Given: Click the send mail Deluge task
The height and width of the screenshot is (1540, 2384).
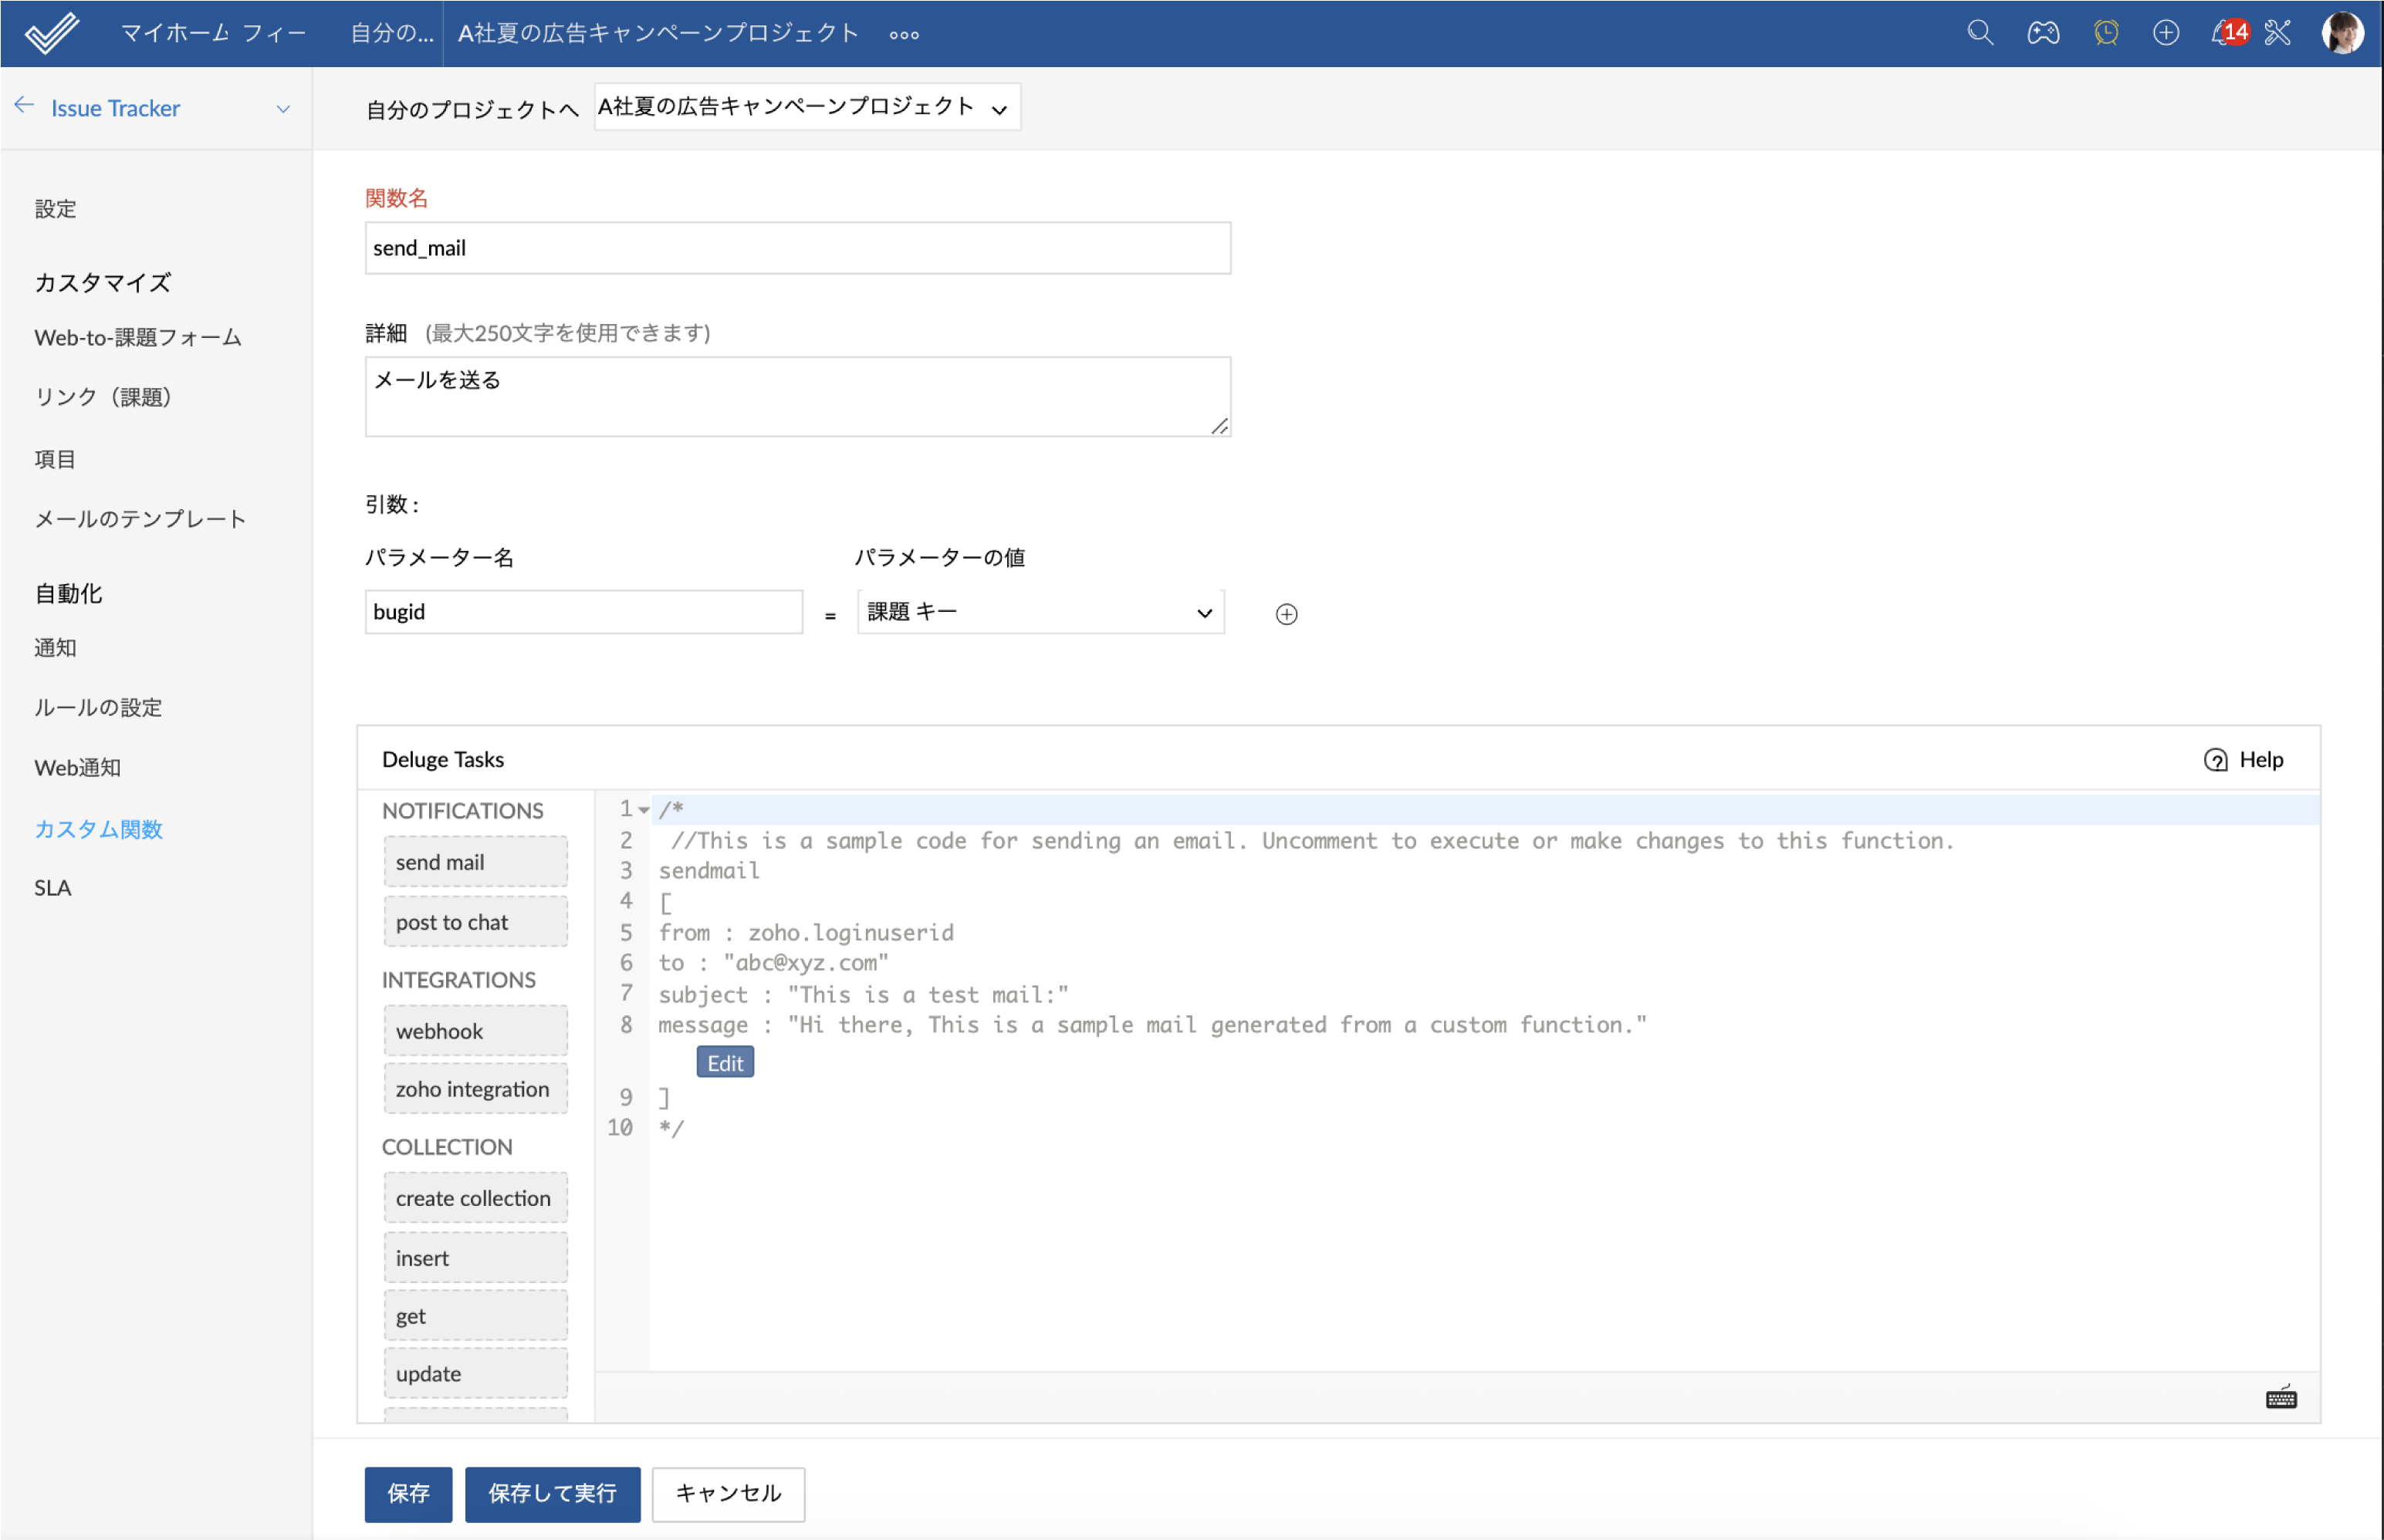Looking at the screenshot, I should tap(475, 862).
